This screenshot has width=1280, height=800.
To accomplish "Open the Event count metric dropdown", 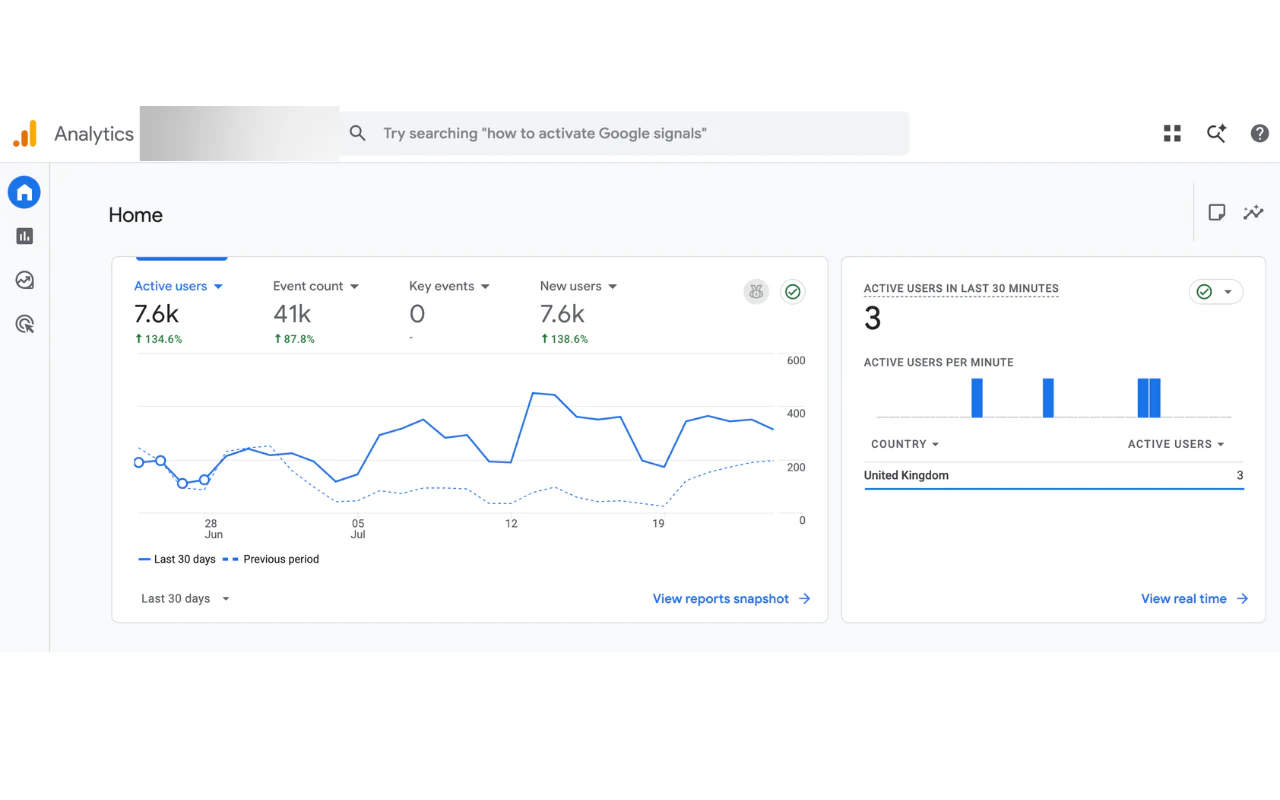I will pyautogui.click(x=316, y=286).
